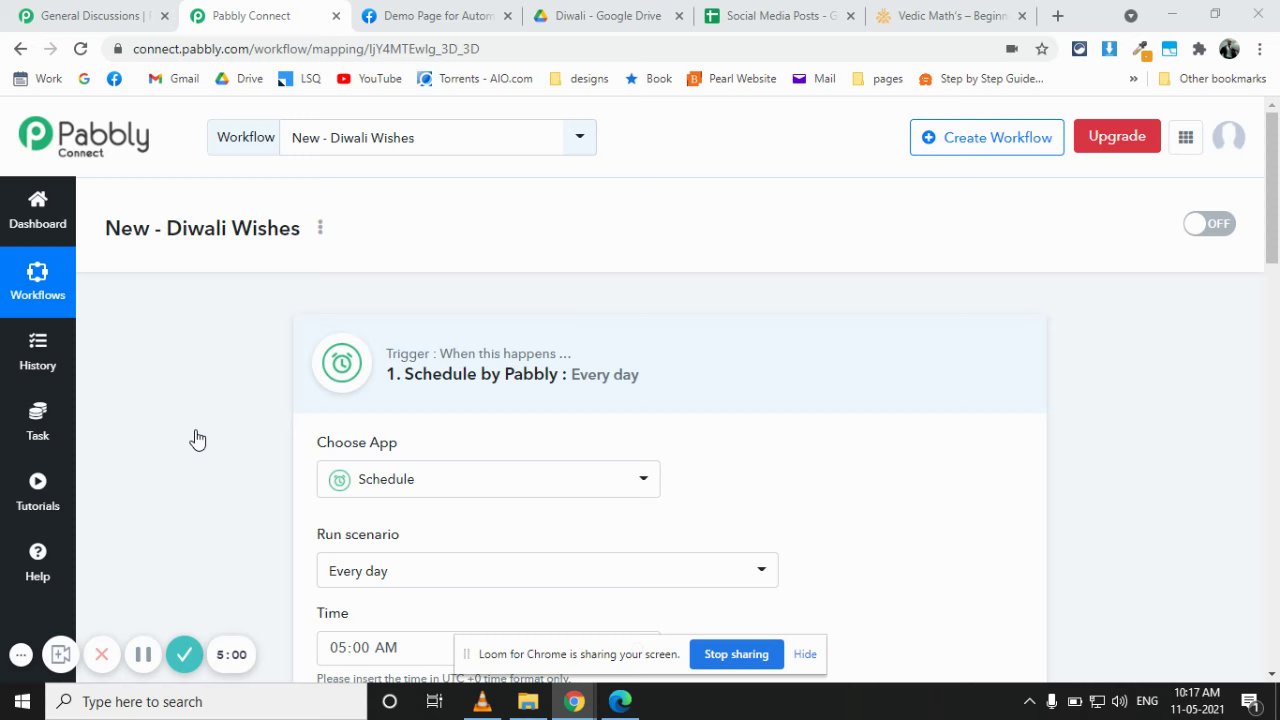Screen dimensions: 1280x720
Task: Open File Explorer from the taskbar
Action: click(x=528, y=701)
